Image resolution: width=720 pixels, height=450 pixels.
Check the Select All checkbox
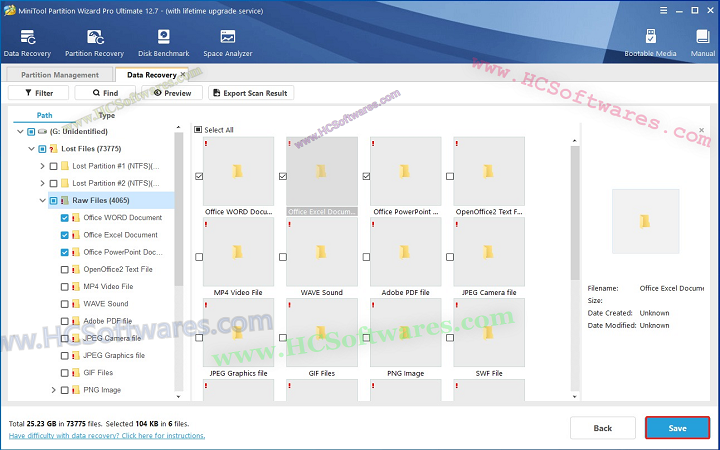(x=198, y=130)
